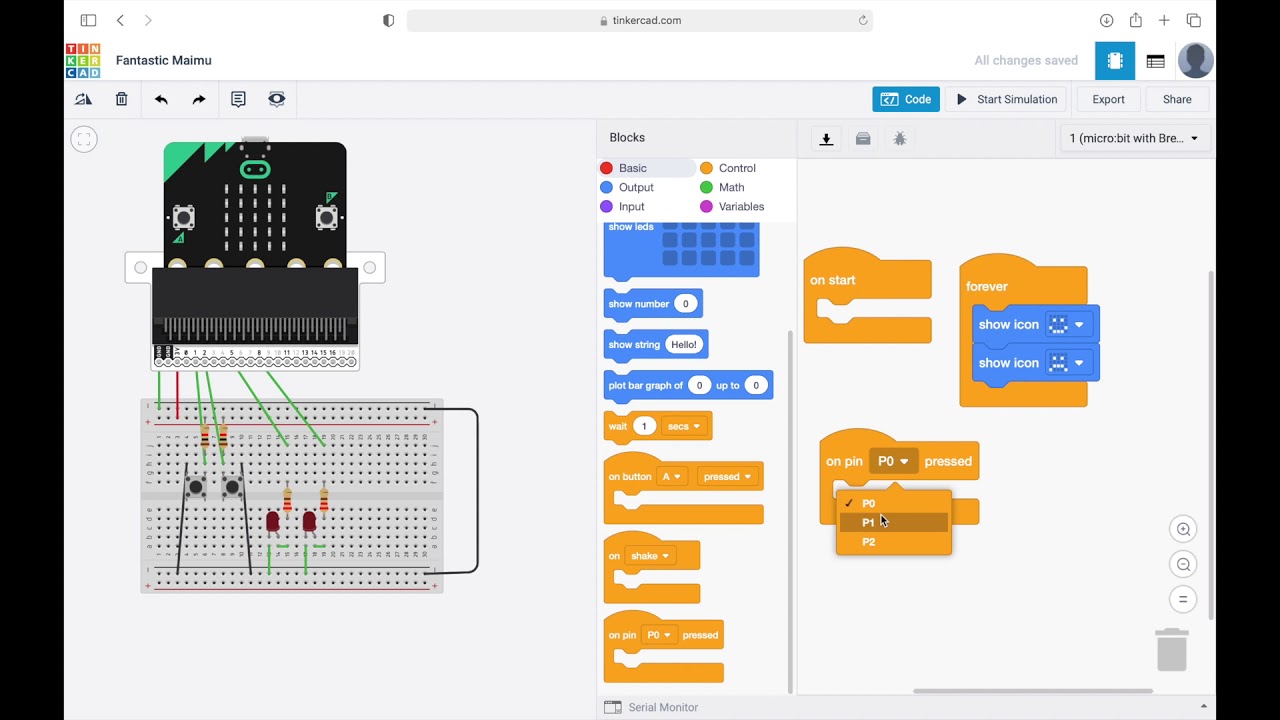Screen dimensions: 1280x720
Task: Open the Tinkercad logo home link
Action: 82,60
